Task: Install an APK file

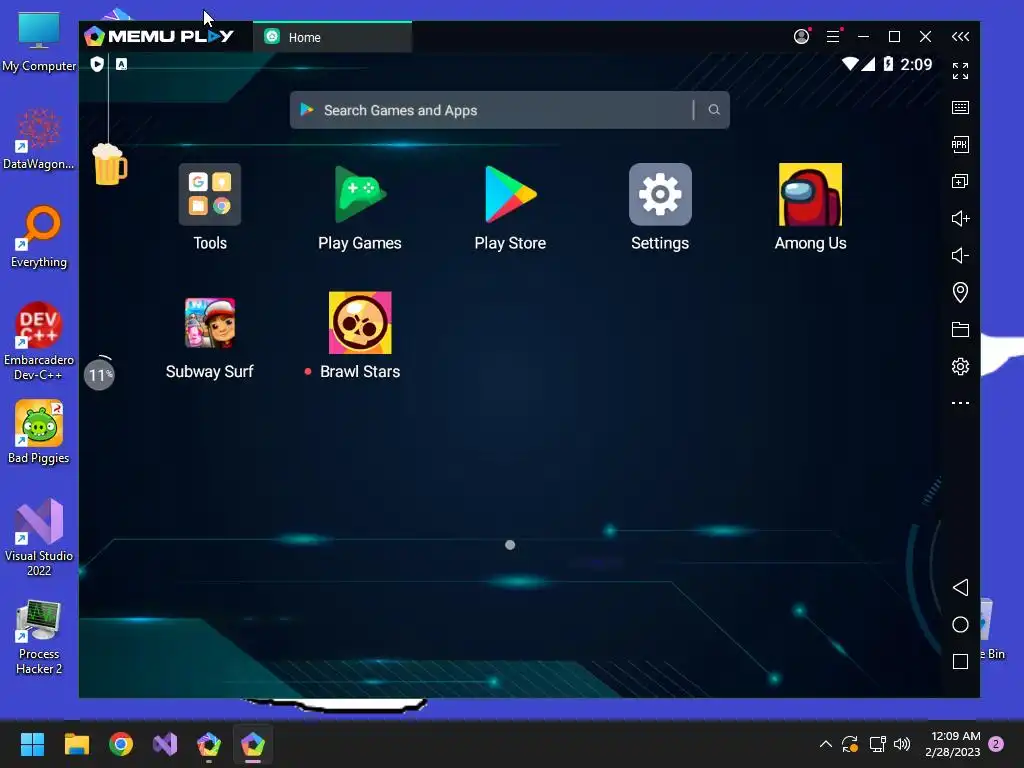Action: [x=960, y=144]
